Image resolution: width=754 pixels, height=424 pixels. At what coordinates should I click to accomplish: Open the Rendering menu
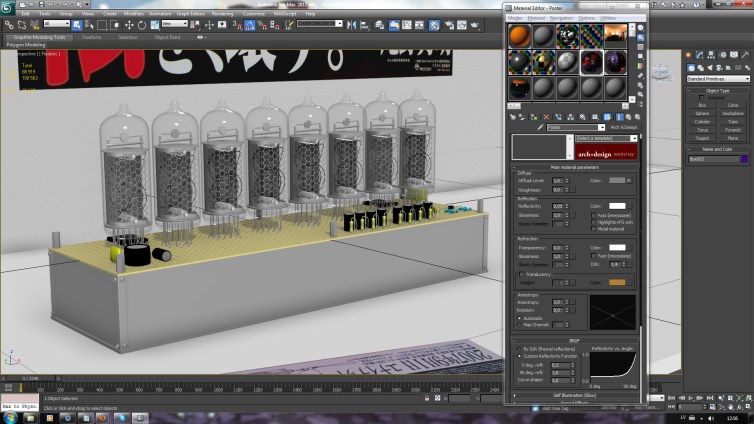click(x=222, y=14)
